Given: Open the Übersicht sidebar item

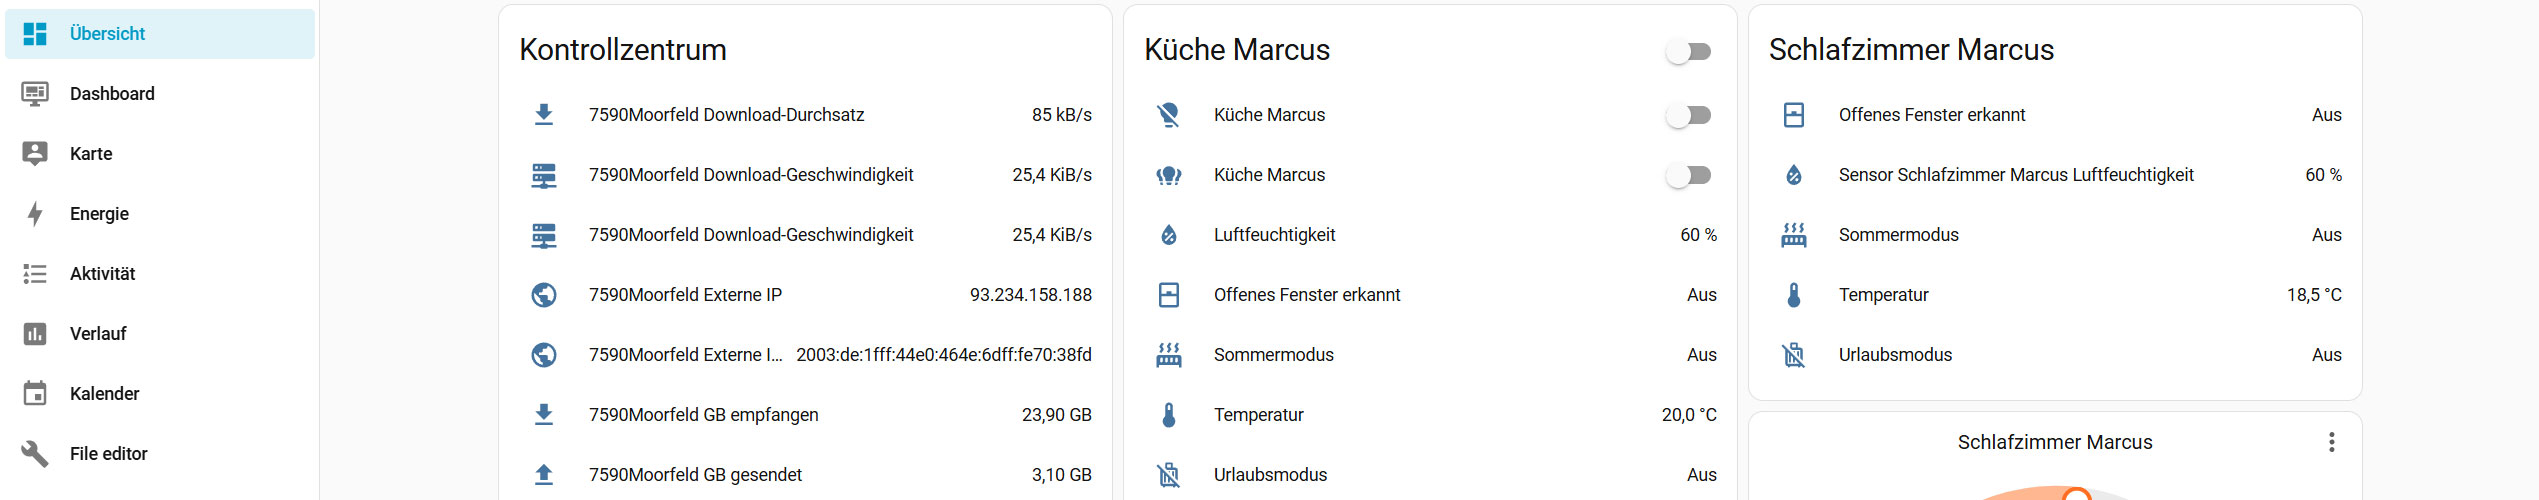Looking at the screenshot, I should 107,34.
